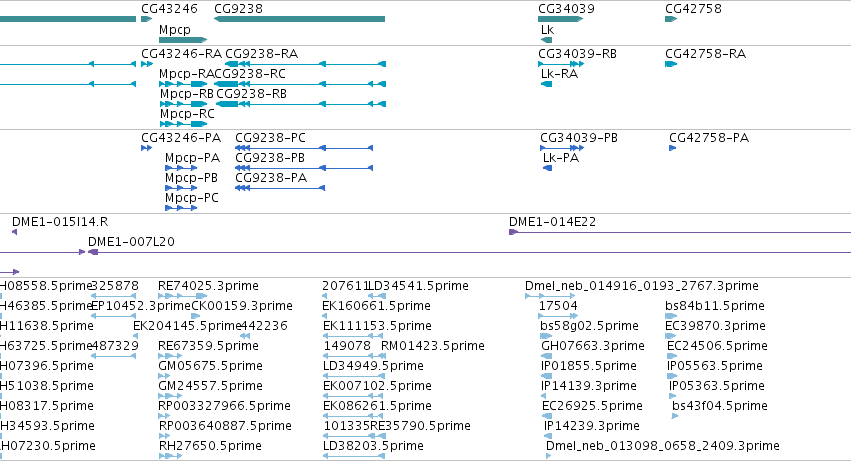Viewport: 851px width, 461px height.
Task: Click protein CG43246-PA
Action: point(181,138)
